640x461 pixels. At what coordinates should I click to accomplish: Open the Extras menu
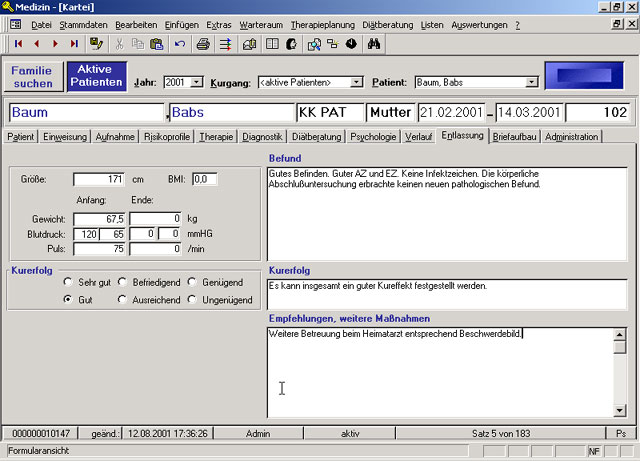pos(219,25)
